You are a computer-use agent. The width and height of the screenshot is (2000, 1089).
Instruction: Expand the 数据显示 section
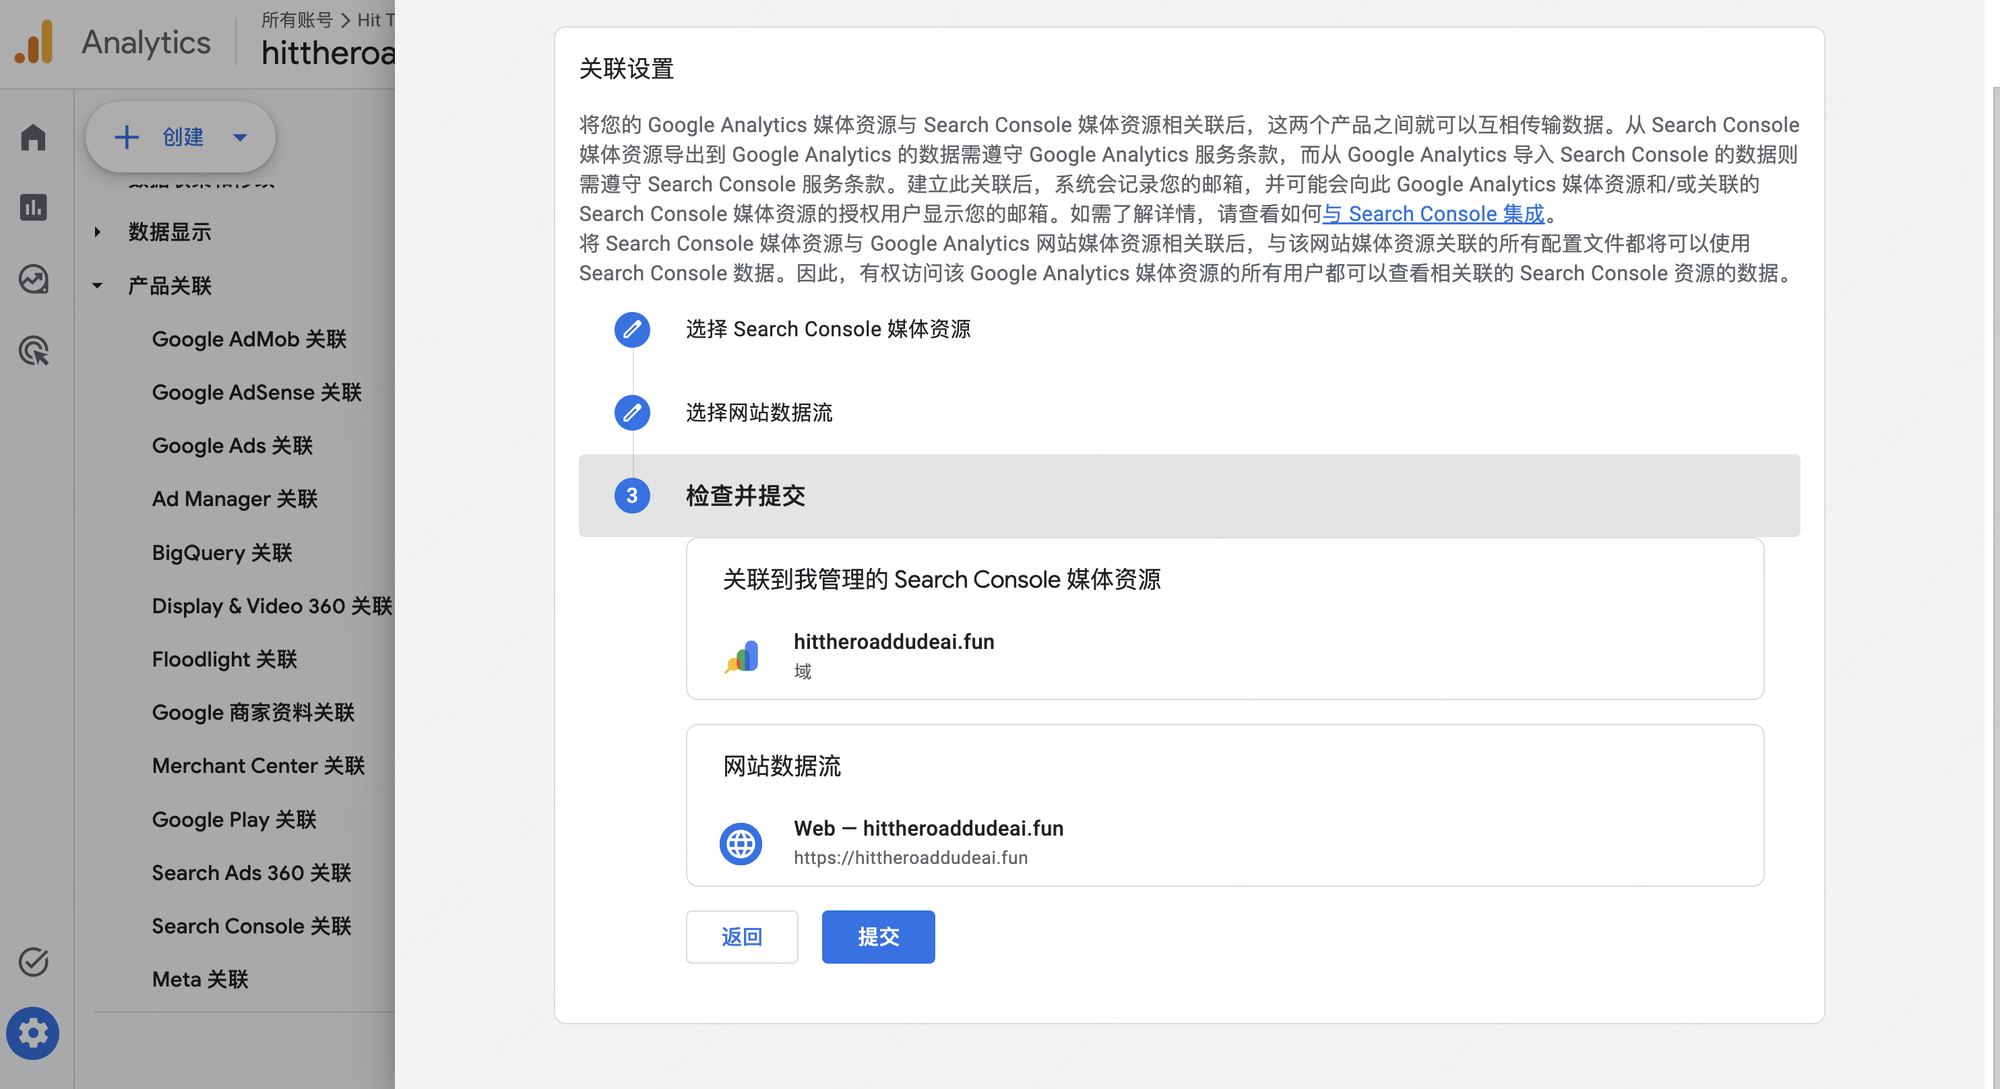coord(97,232)
